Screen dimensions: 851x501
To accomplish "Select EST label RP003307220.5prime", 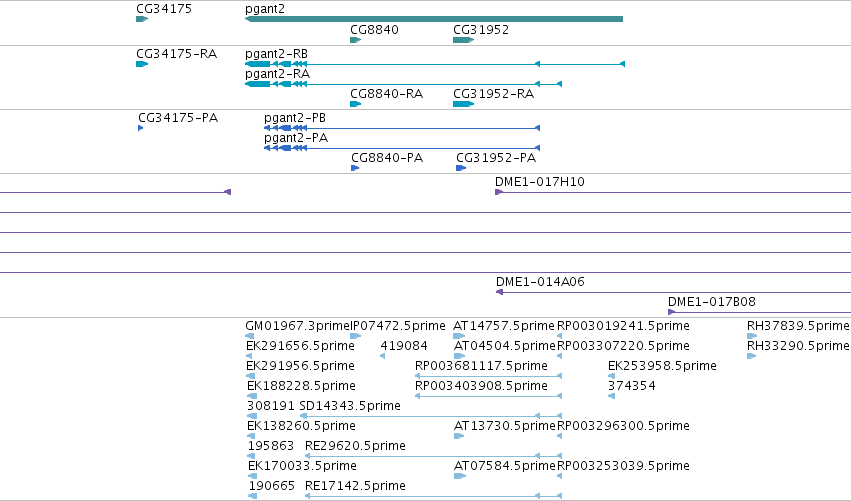I will click(623, 346).
